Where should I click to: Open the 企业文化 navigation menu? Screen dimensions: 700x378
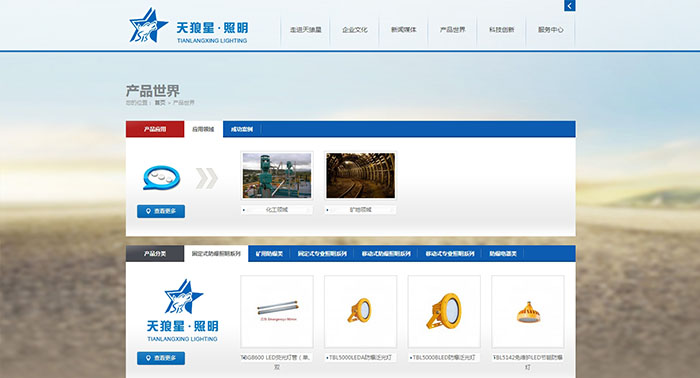[355, 30]
